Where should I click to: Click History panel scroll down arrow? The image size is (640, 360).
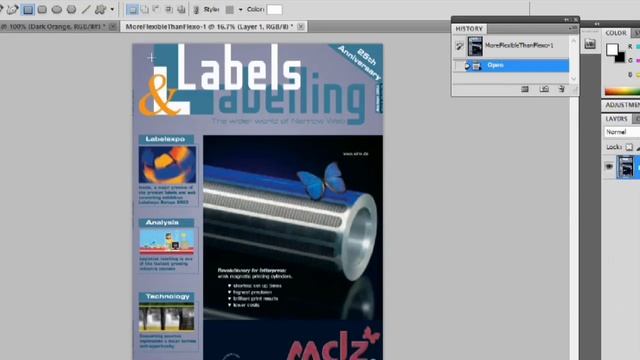click(573, 78)
